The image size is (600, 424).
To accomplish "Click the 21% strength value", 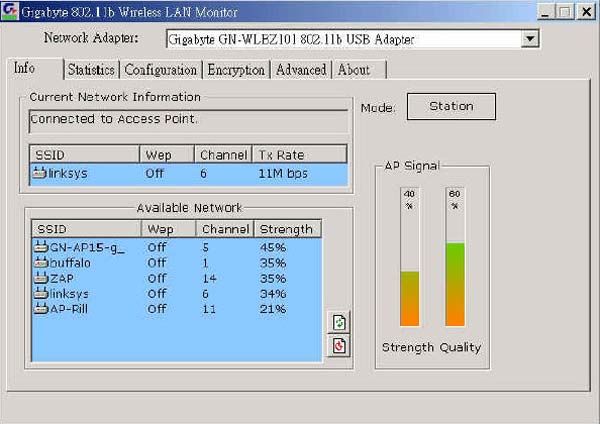I will 273,308.
